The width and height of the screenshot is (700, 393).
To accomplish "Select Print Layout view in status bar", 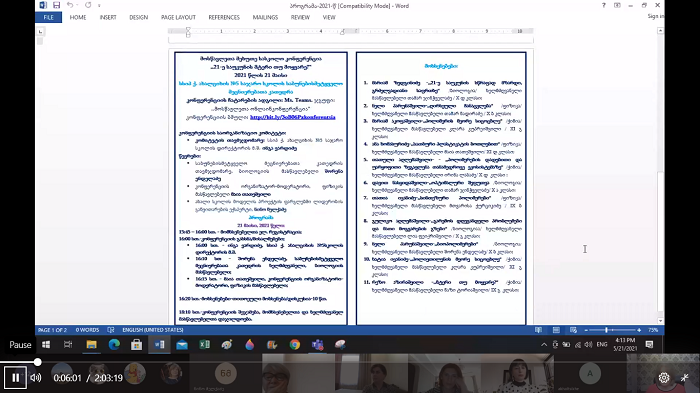I will pos(556,330).
